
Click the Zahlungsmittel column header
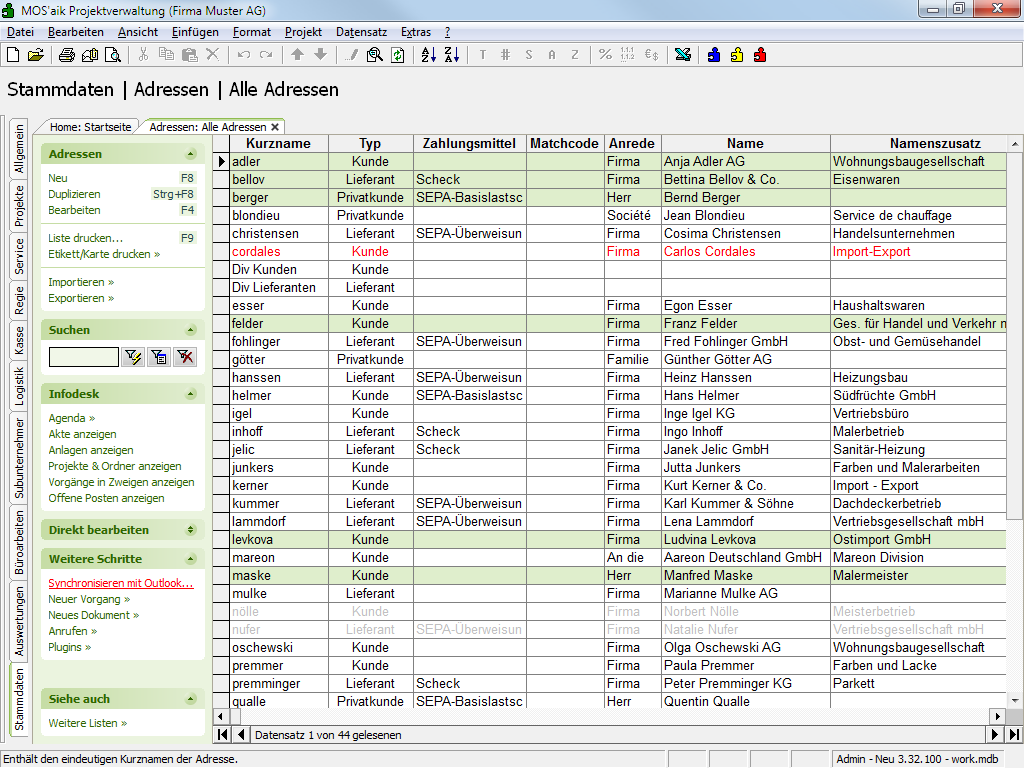click(x=469, y=144)
